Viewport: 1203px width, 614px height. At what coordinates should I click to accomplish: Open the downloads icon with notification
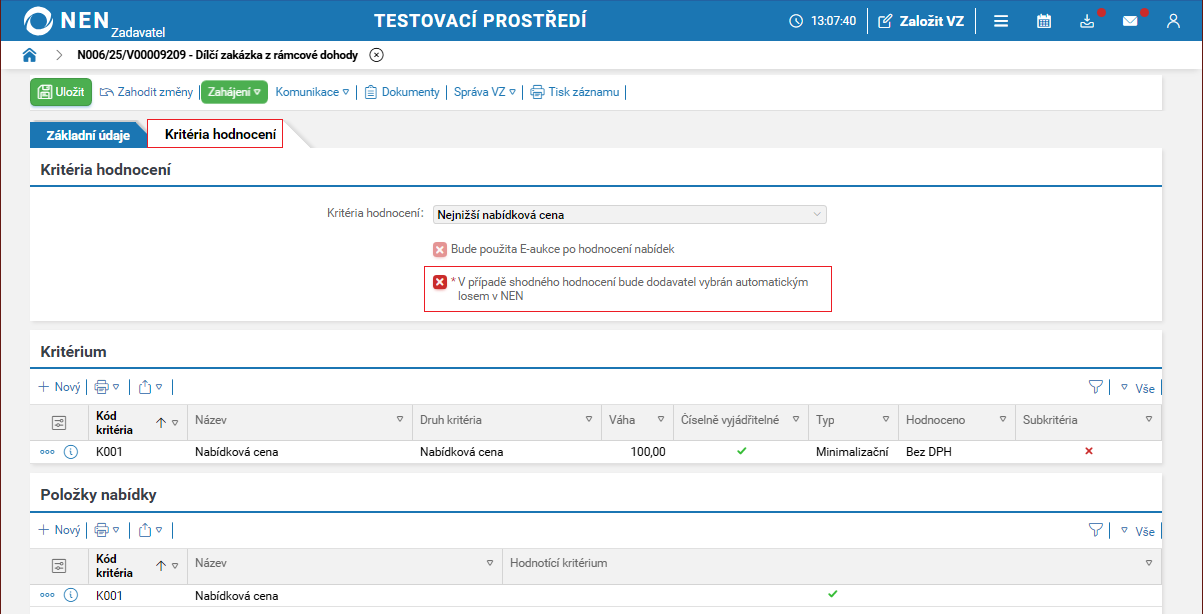tap(1088, 21)
